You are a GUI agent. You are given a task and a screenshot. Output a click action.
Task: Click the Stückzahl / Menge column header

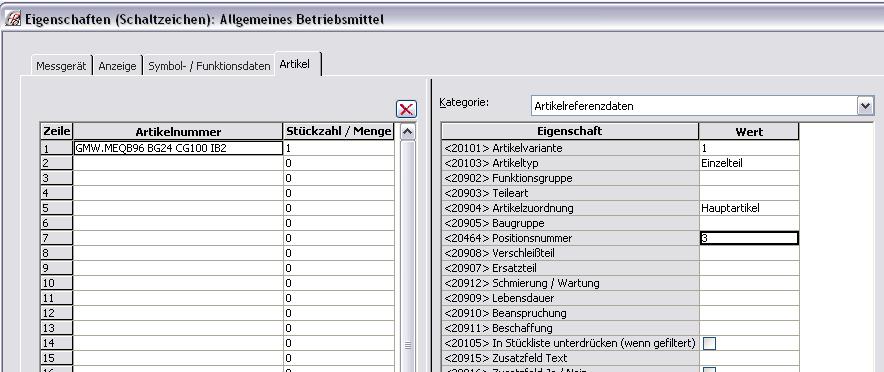pyautogui.click(x=338, y=132)
